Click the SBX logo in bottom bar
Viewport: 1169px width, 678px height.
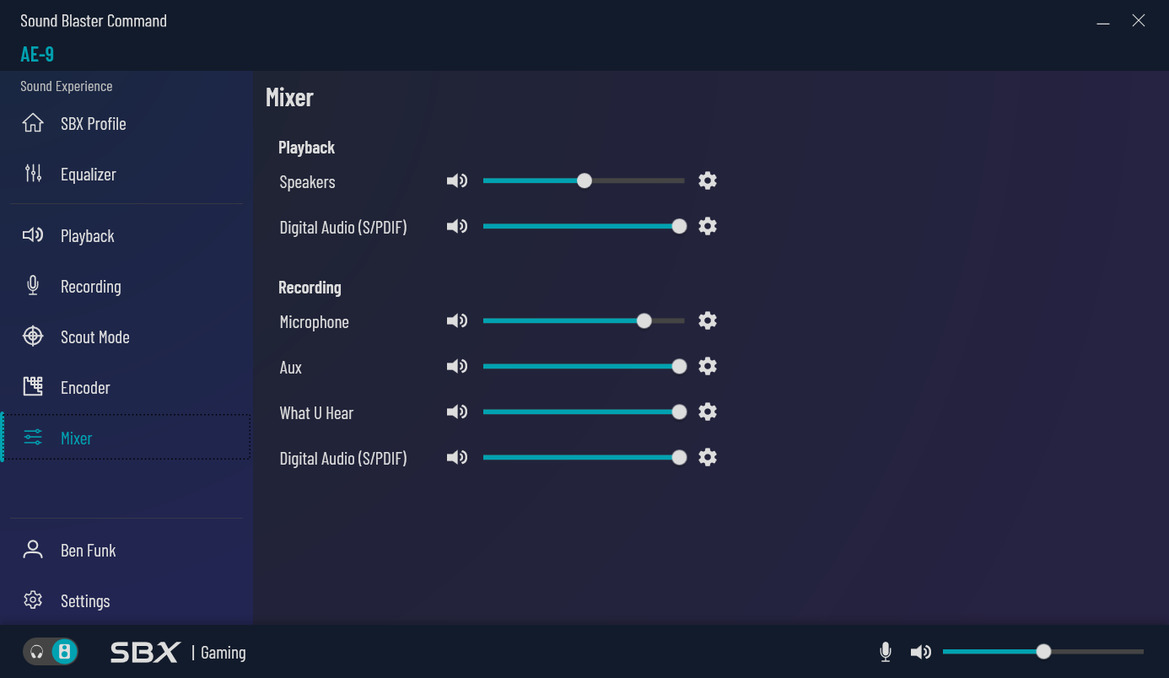point(145,652)
